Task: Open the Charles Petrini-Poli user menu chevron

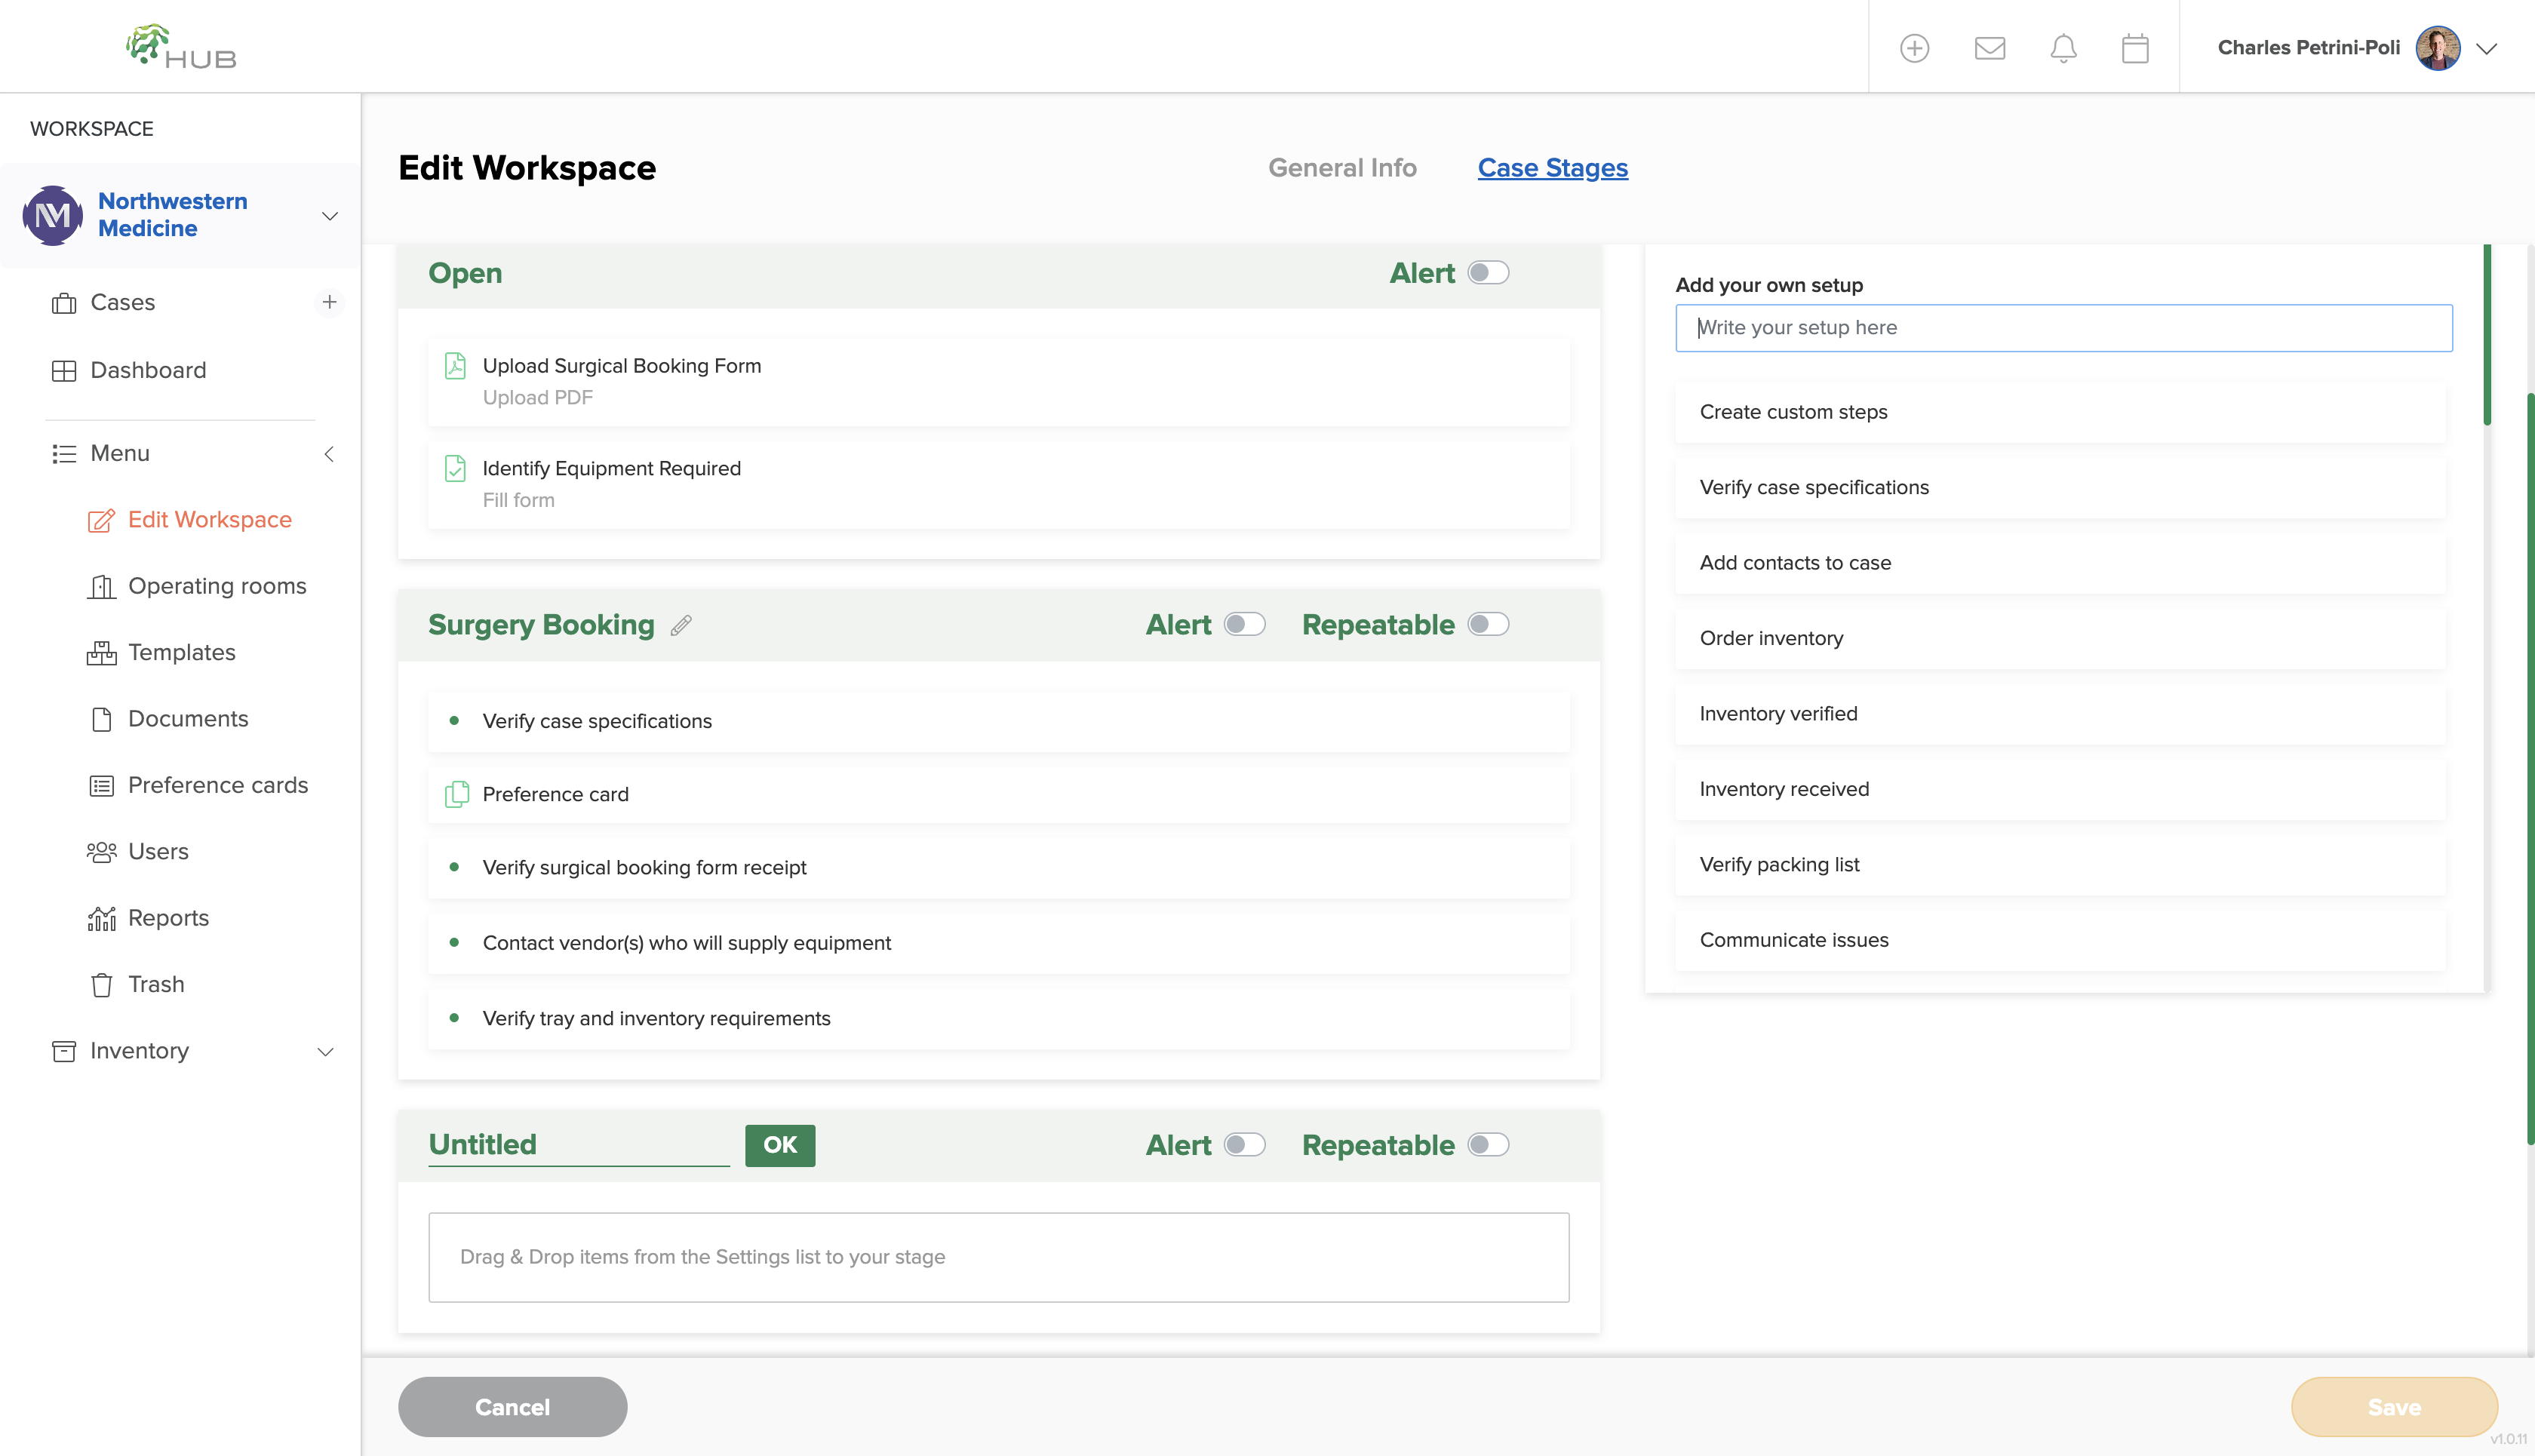Action: [x=2486, y=48]
